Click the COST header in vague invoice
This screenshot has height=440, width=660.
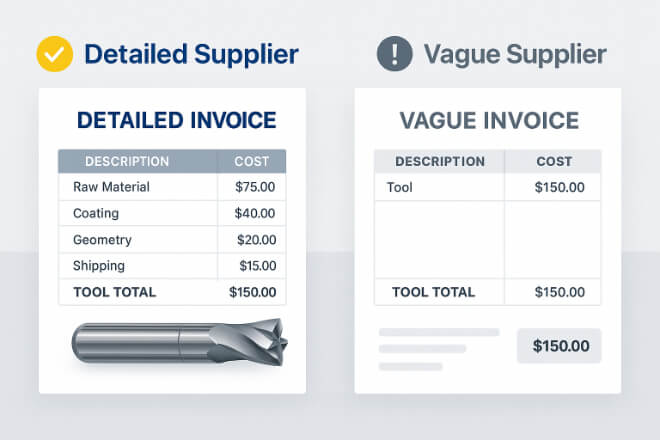pos(554,161)
